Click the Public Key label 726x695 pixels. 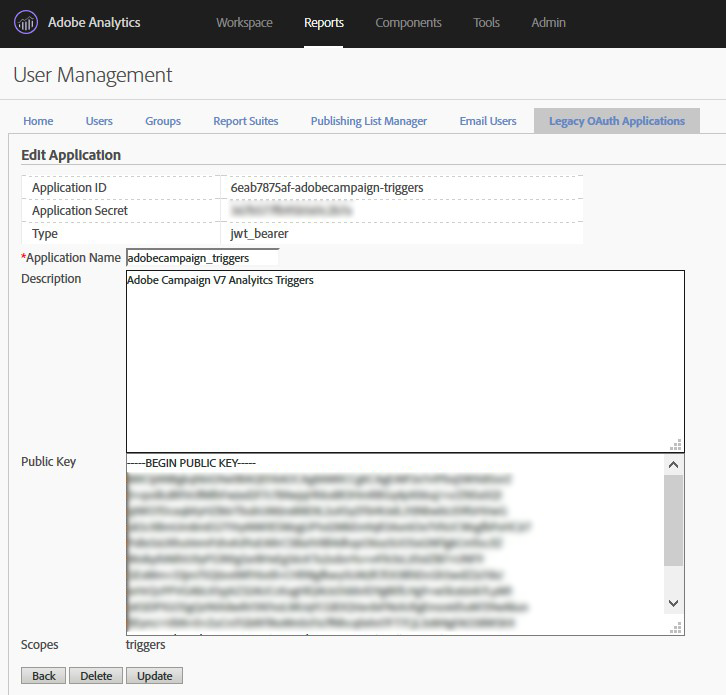[x=49, y=462]
